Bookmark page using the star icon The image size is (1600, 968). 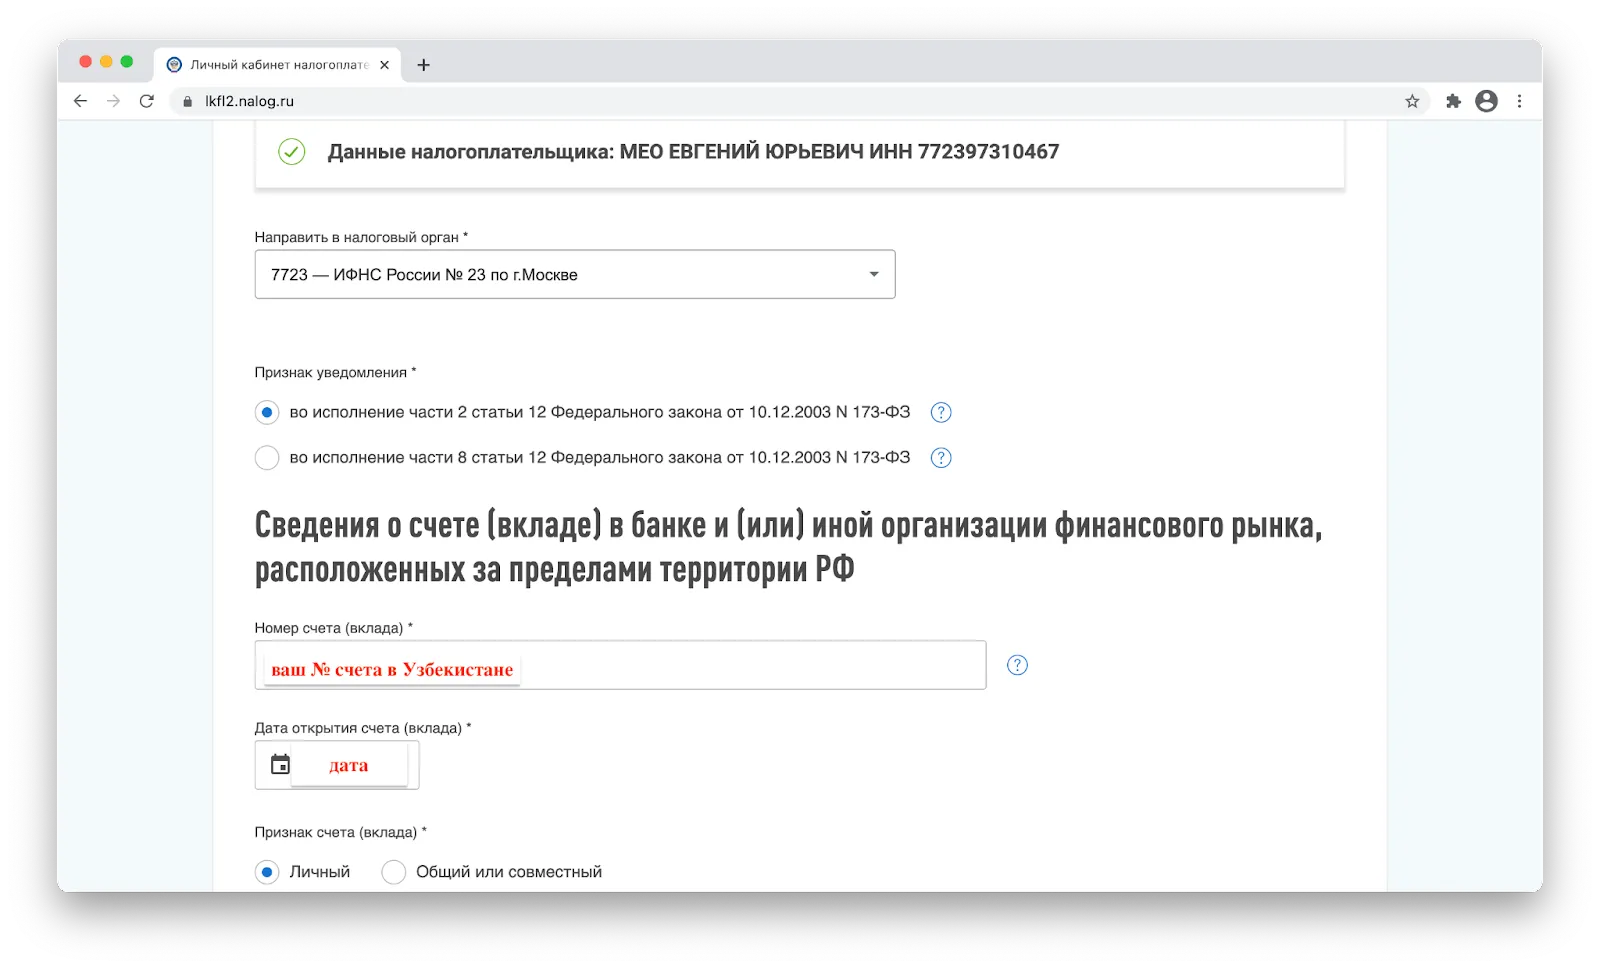1412,101
